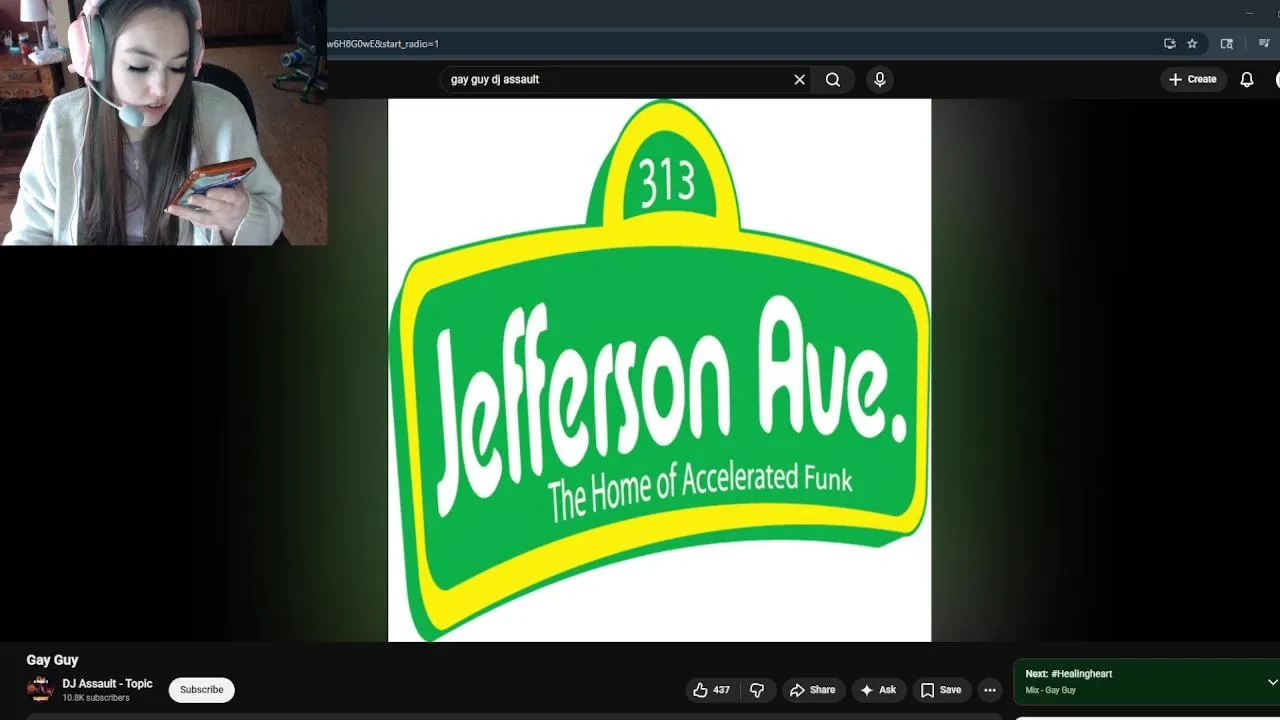The width and height of the screenshot is (1280, 720).
Task: Click DJ Assault channel avatar
Action: coord(40,689)
